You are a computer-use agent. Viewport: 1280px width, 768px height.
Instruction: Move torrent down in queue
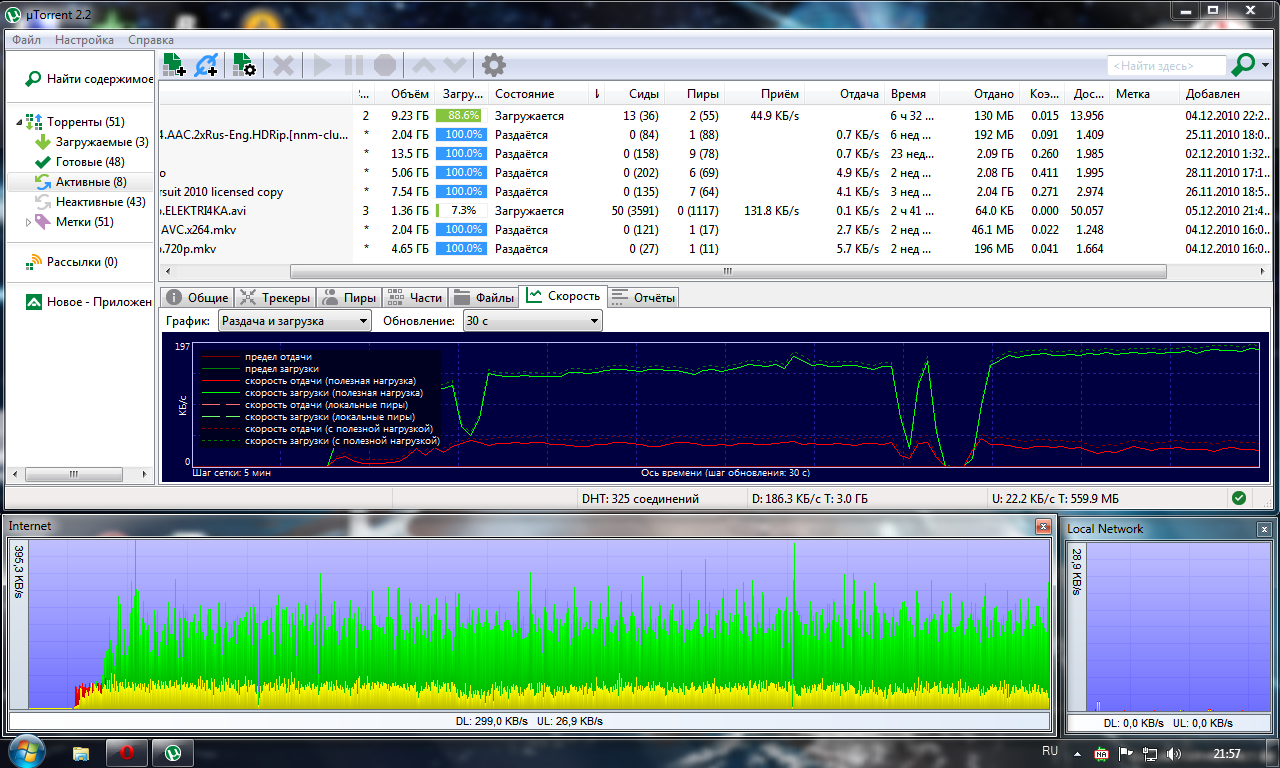[455, 65]
